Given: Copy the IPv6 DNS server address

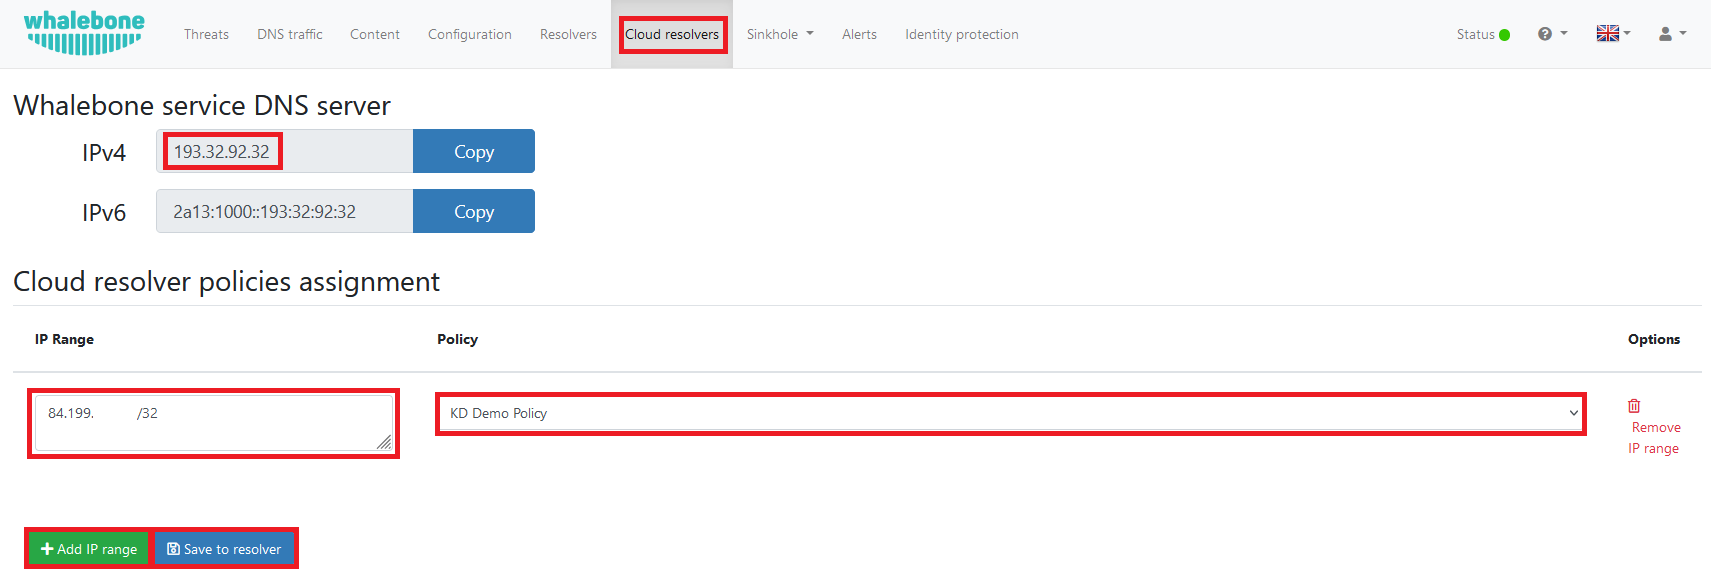Looking at the screenshot, I should tap(474, 212).
